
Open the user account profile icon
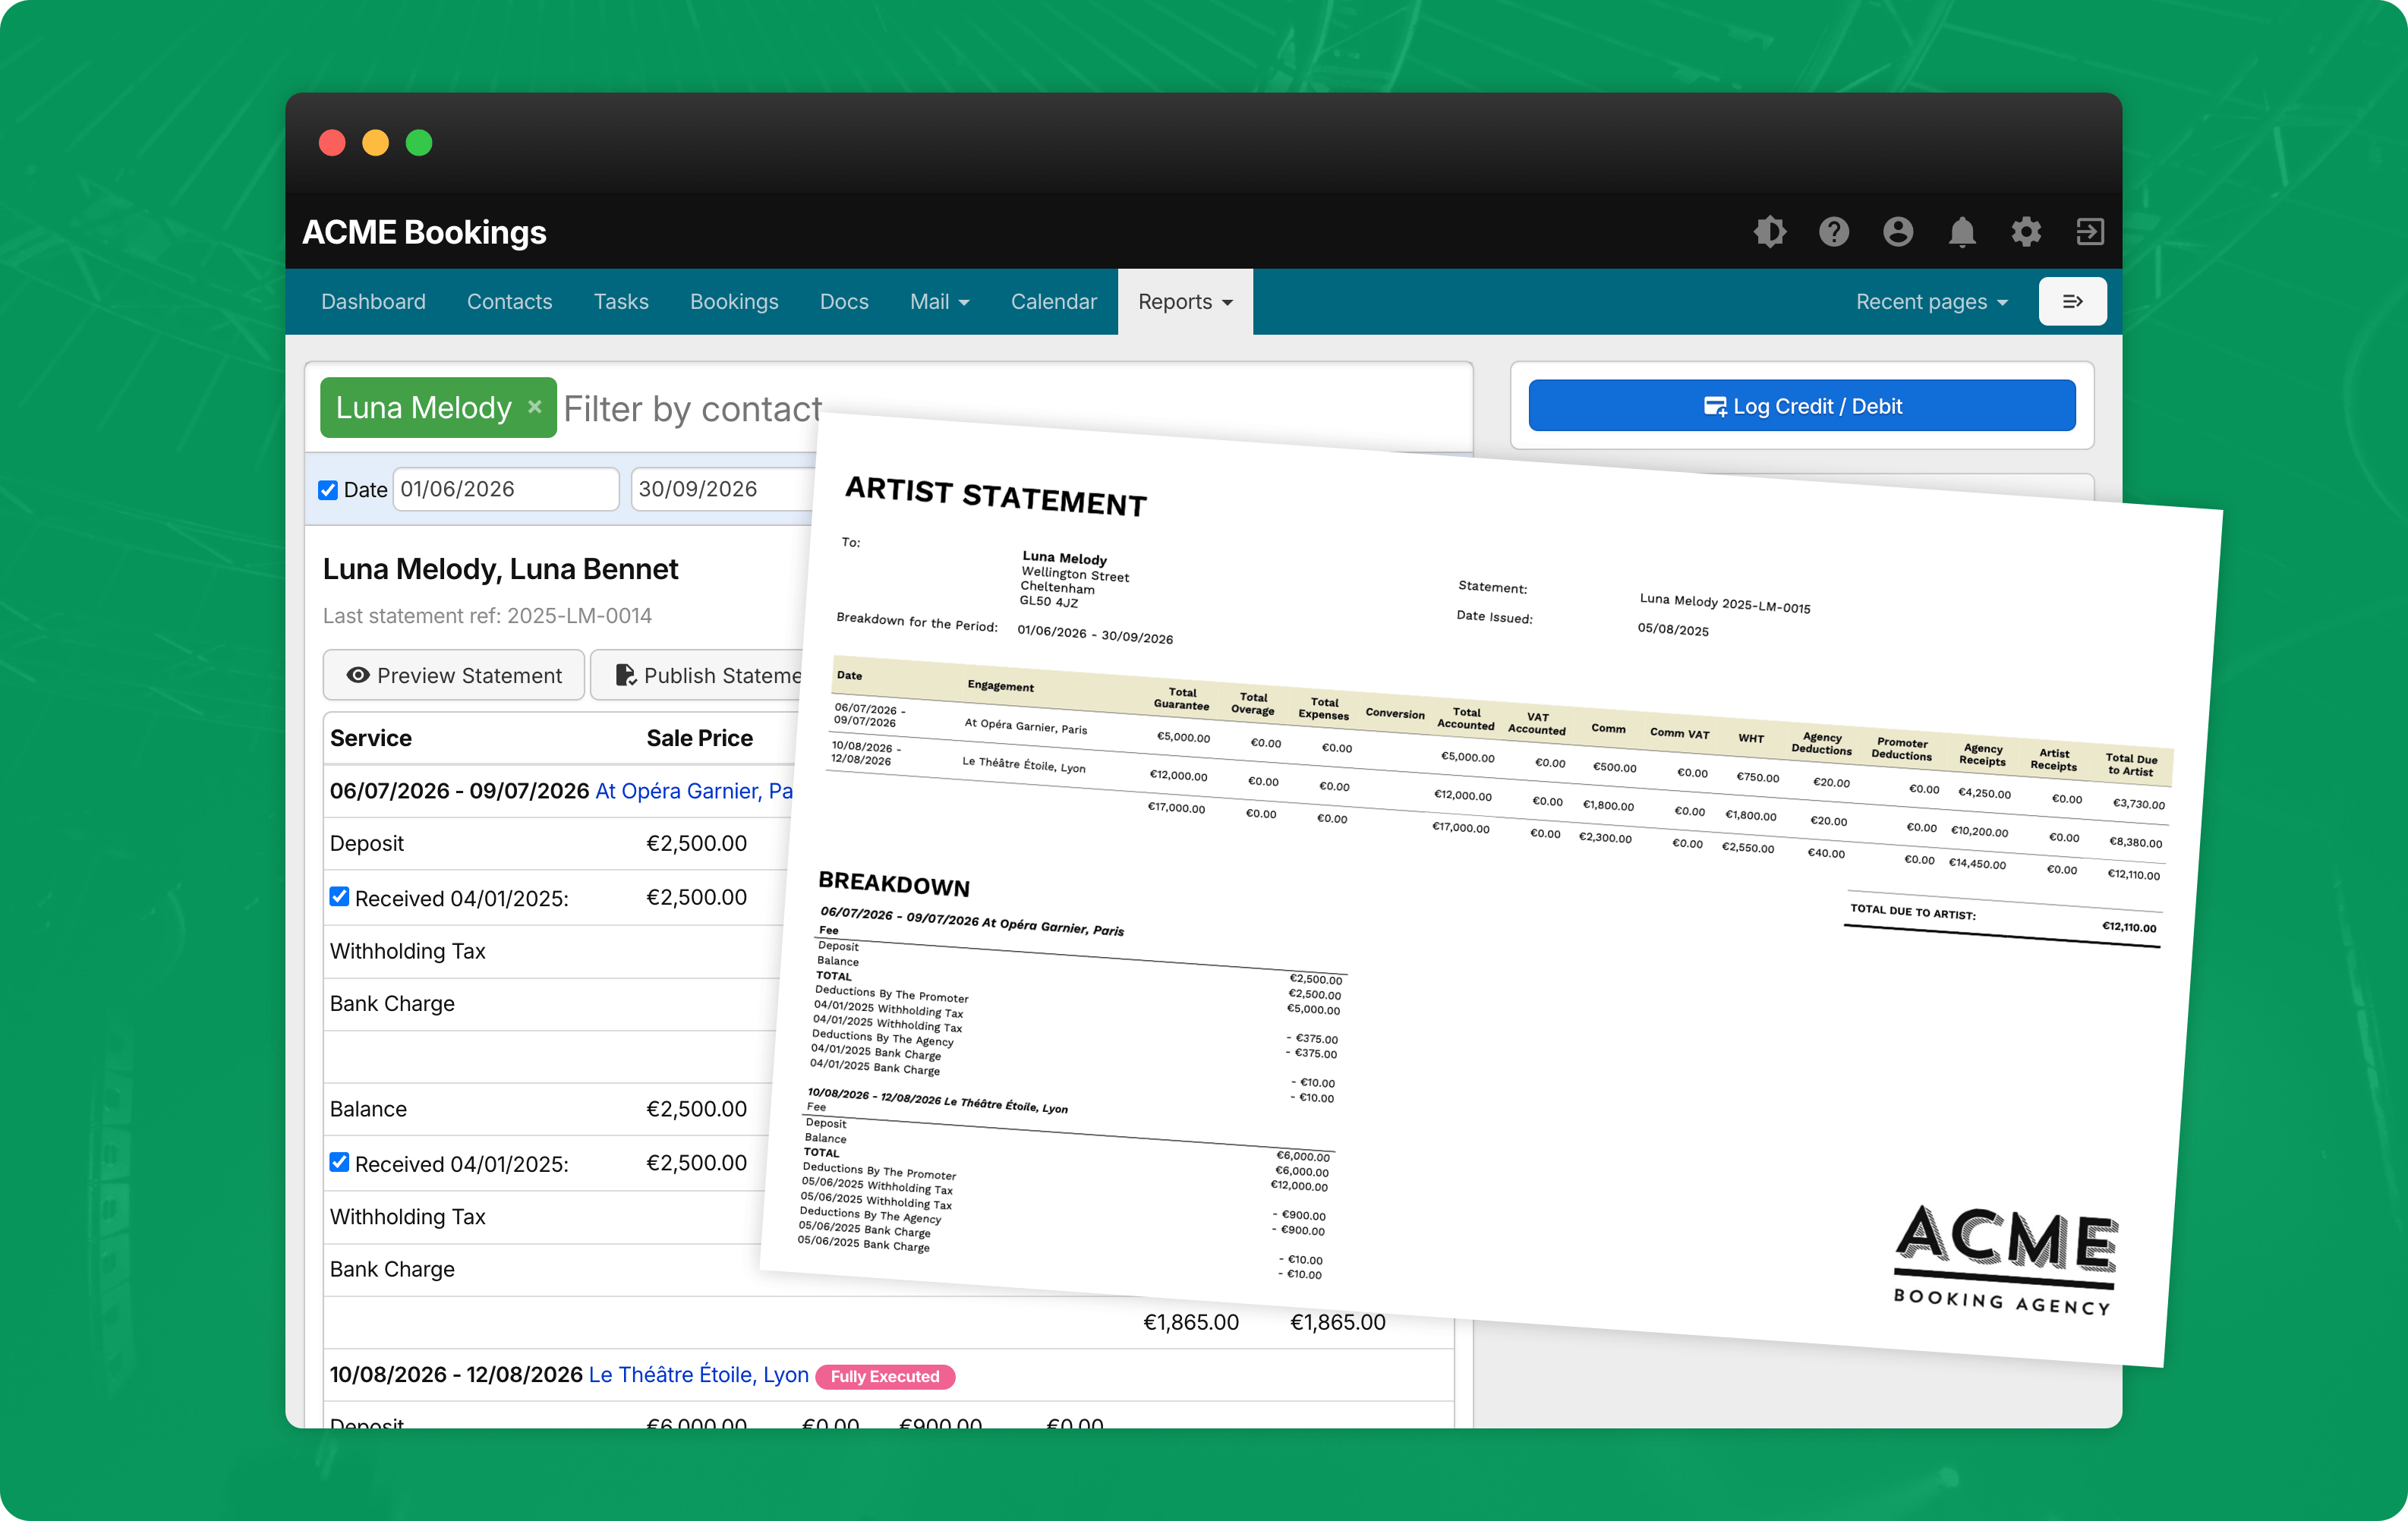point(1898,231)
